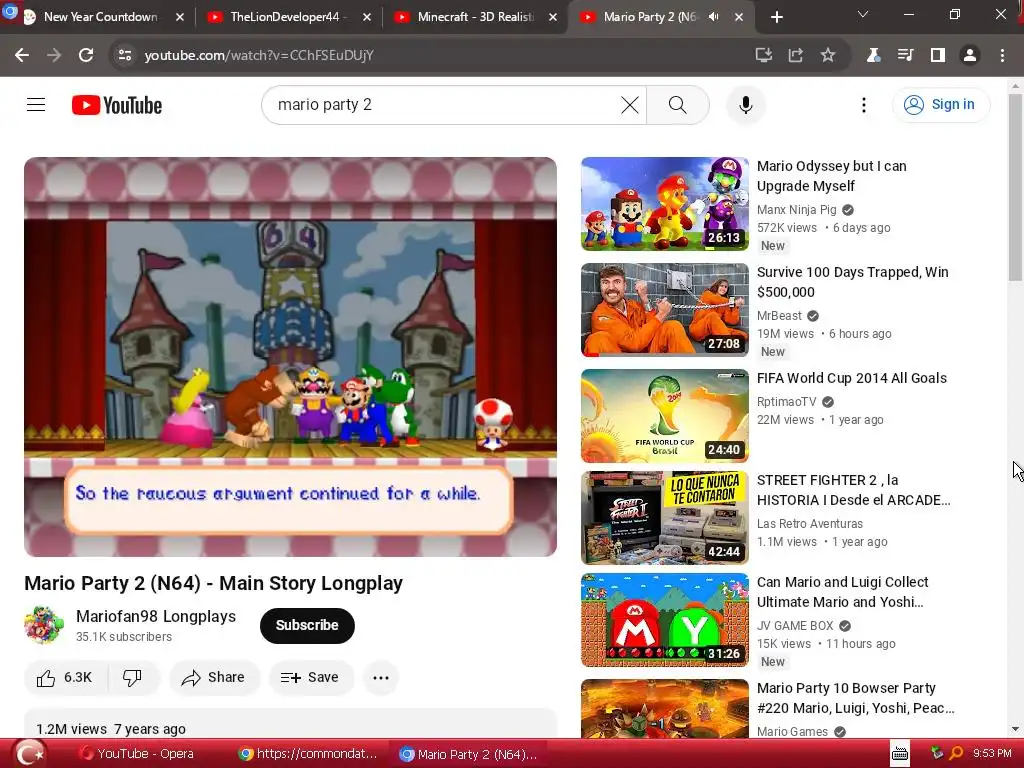
Task: Open the Chrome three-dot menu
Action: click(1002, 56)
